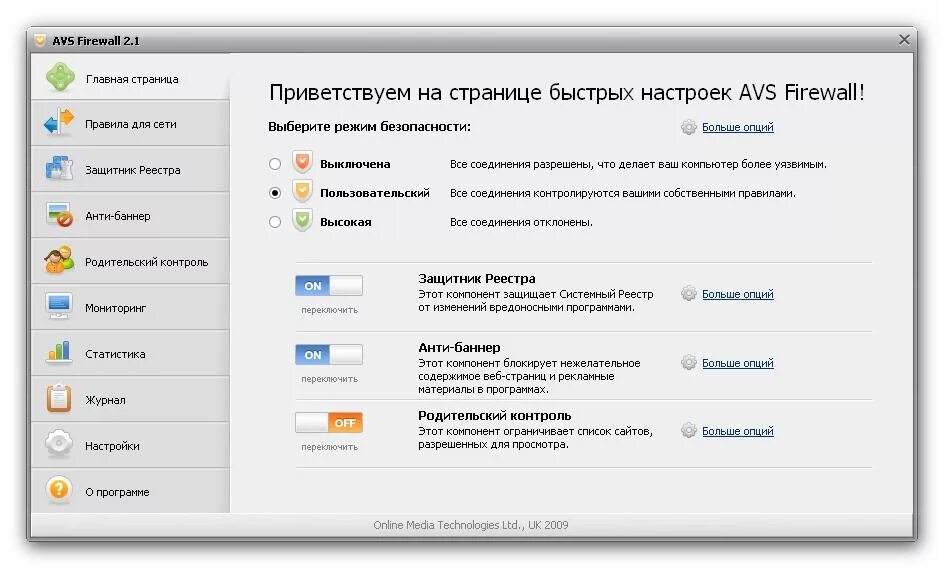Click the Статистика bar chart icon

coord(59,352)
